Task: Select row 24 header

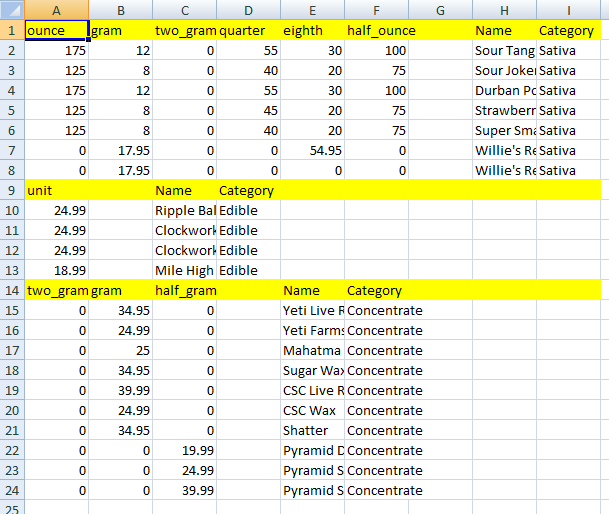Action: (12, 490)
